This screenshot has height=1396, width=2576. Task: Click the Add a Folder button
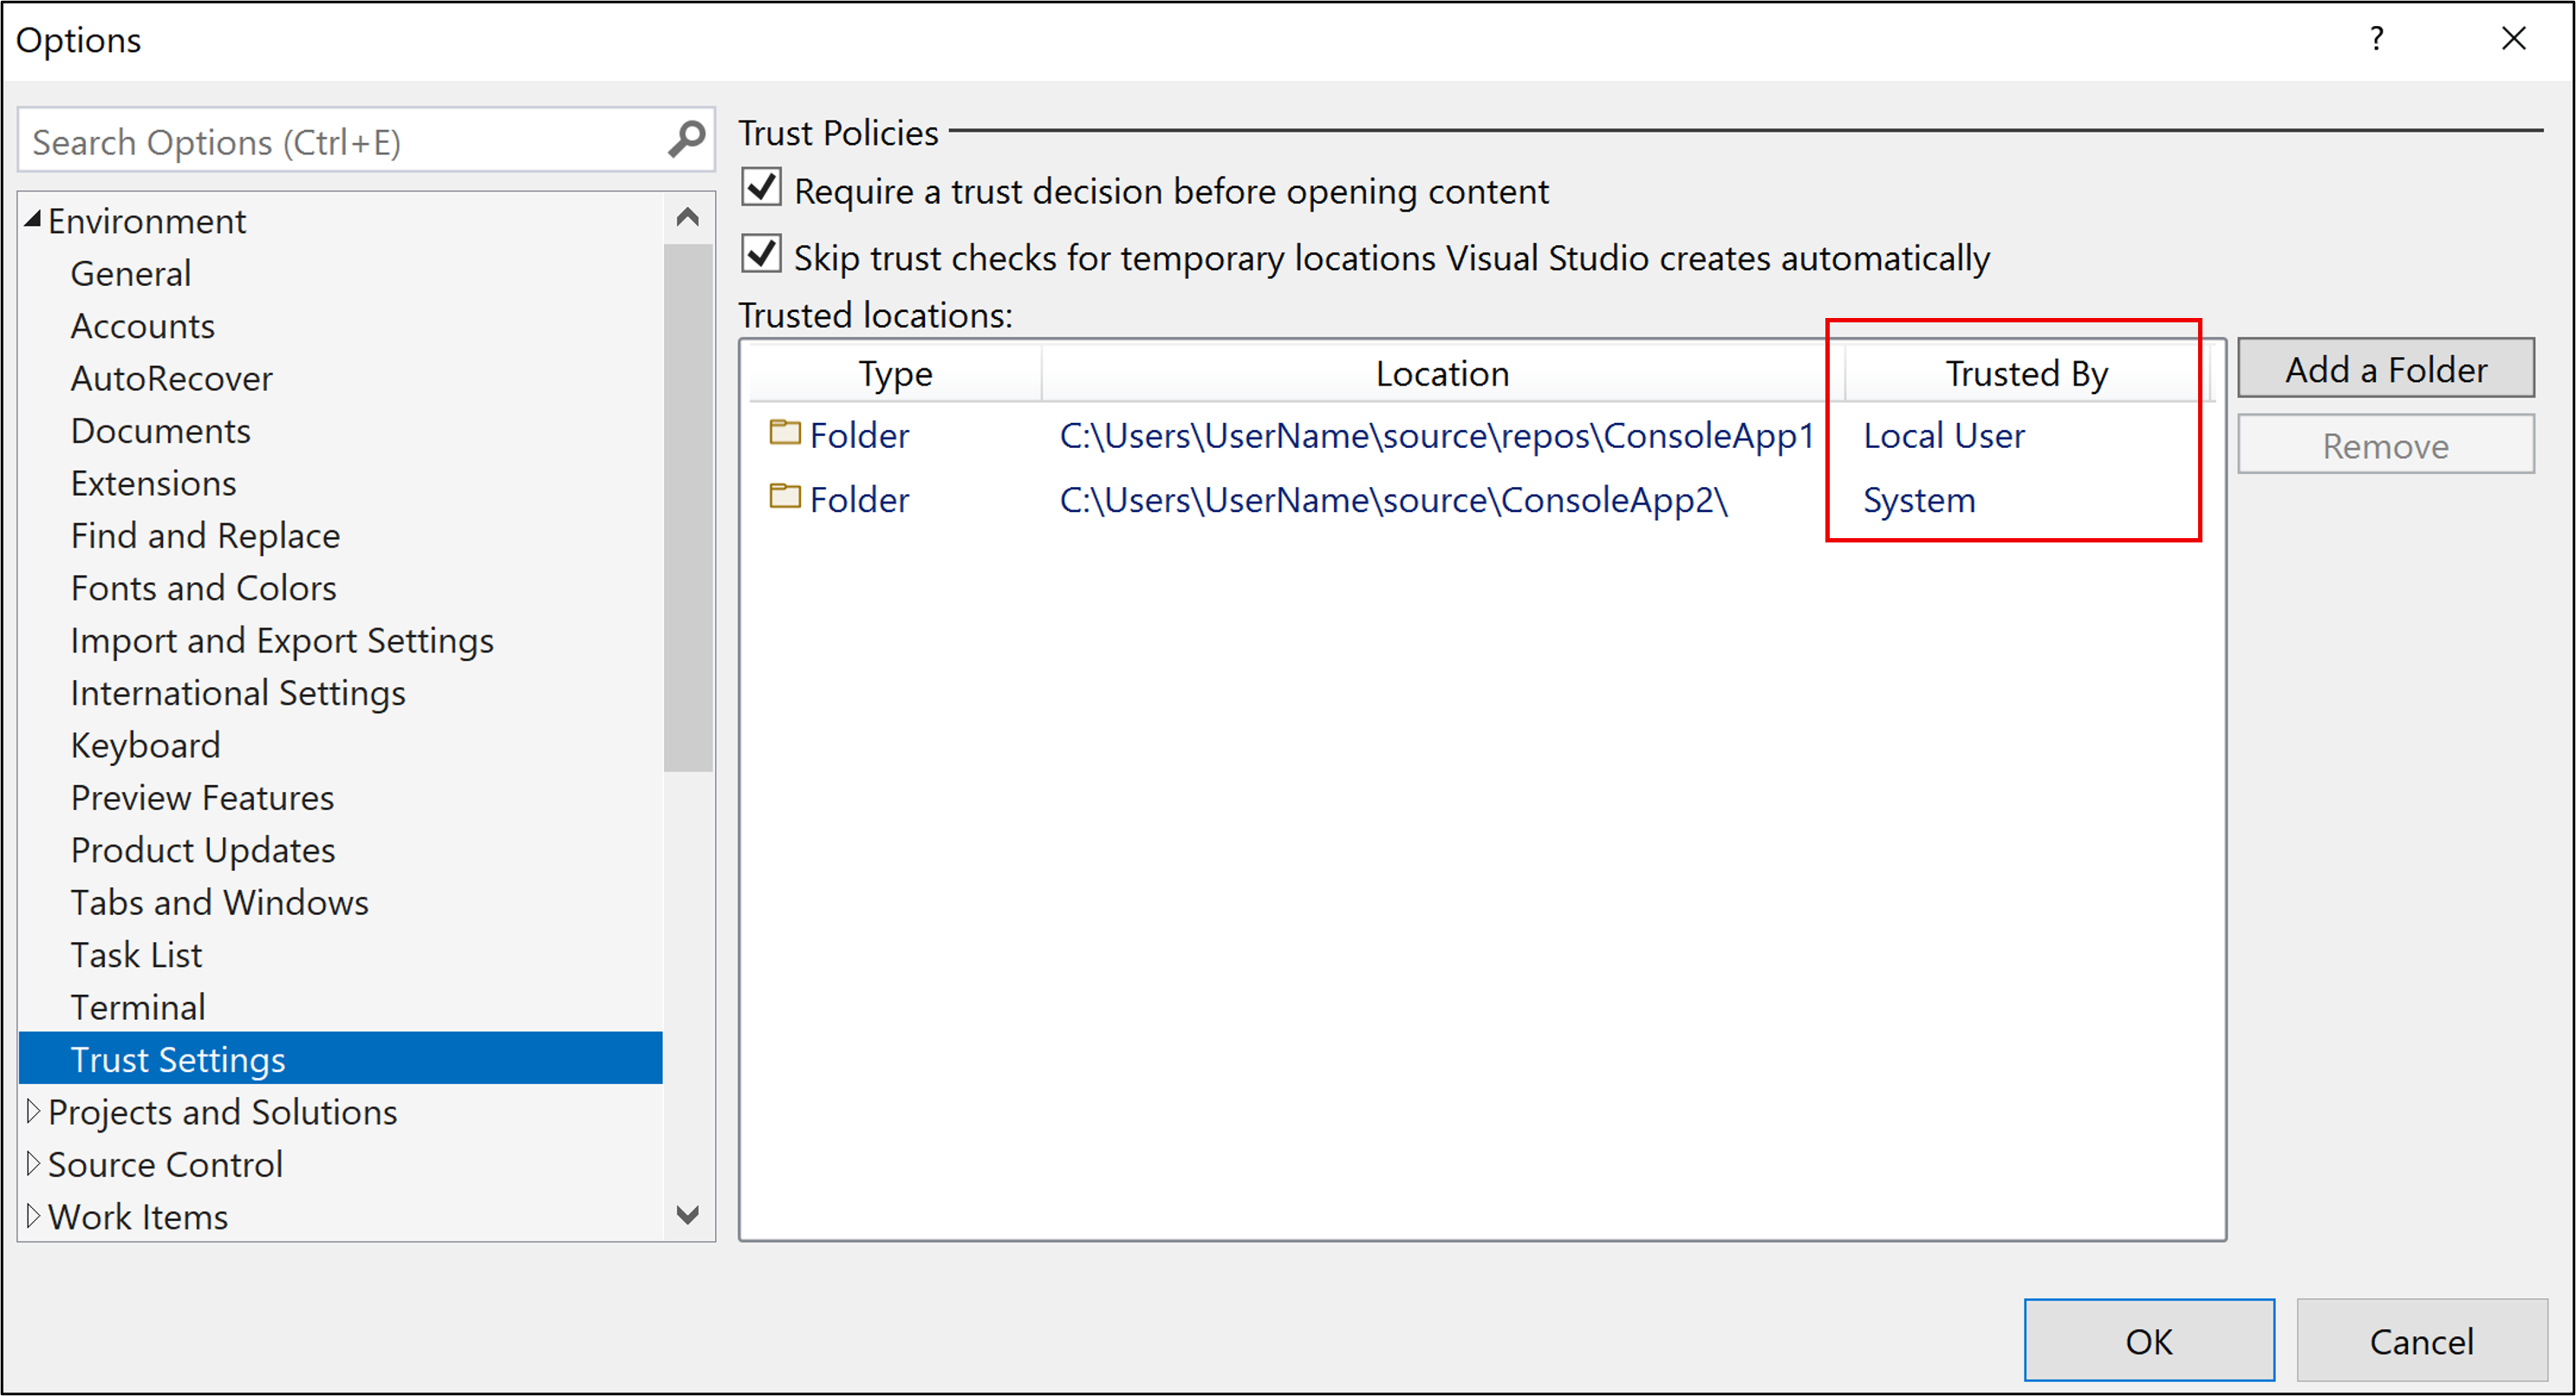(2387, 368)
